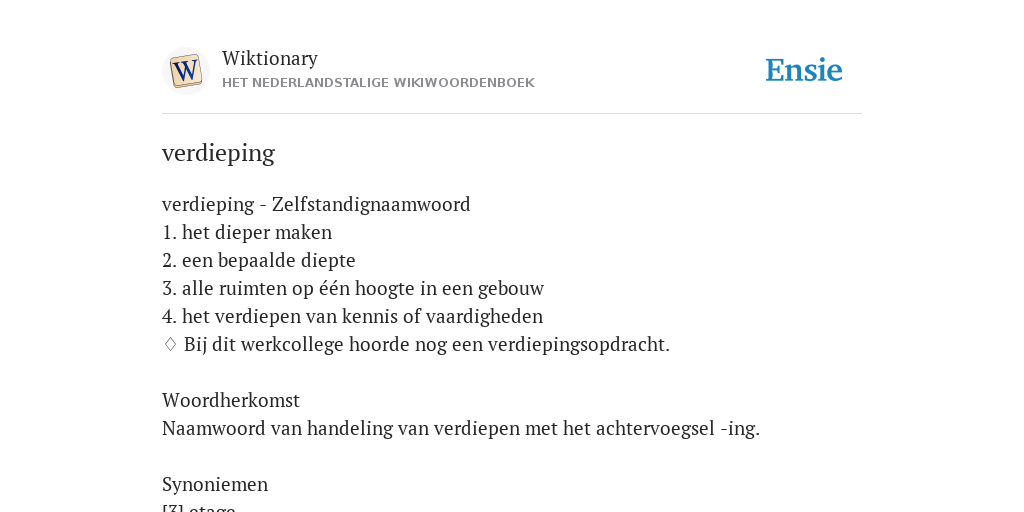Click the diamond bullet before example sentence
Viewport: 1024px width, 512px height.
(x=170, y=344)
